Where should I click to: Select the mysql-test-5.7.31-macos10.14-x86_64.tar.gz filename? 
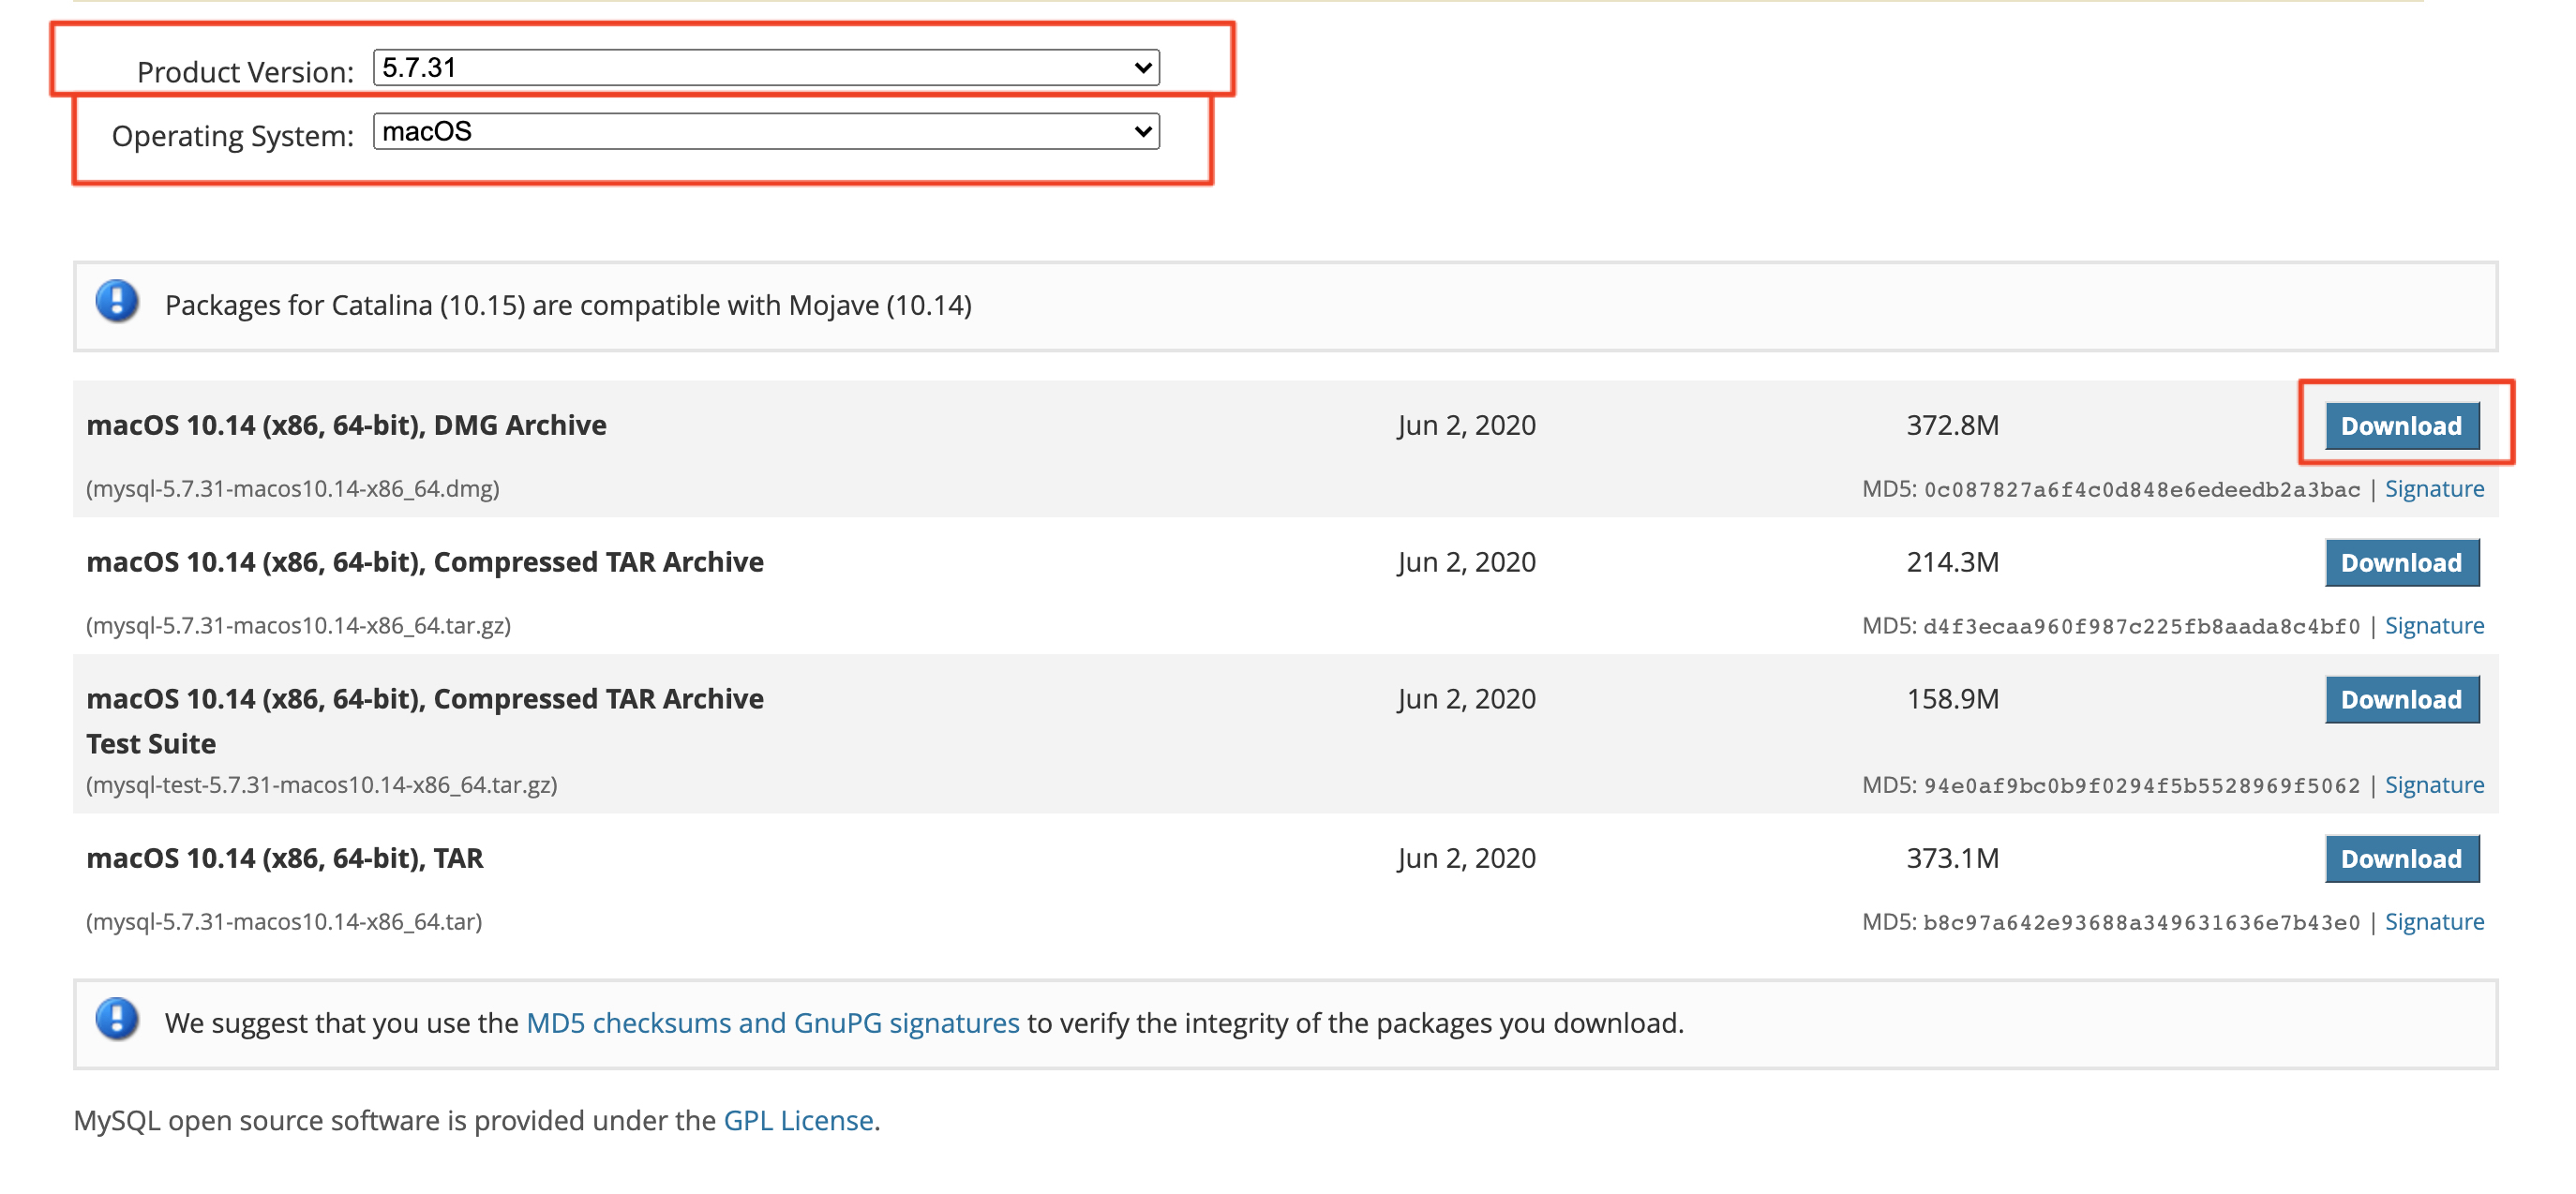tap(321, 785)
